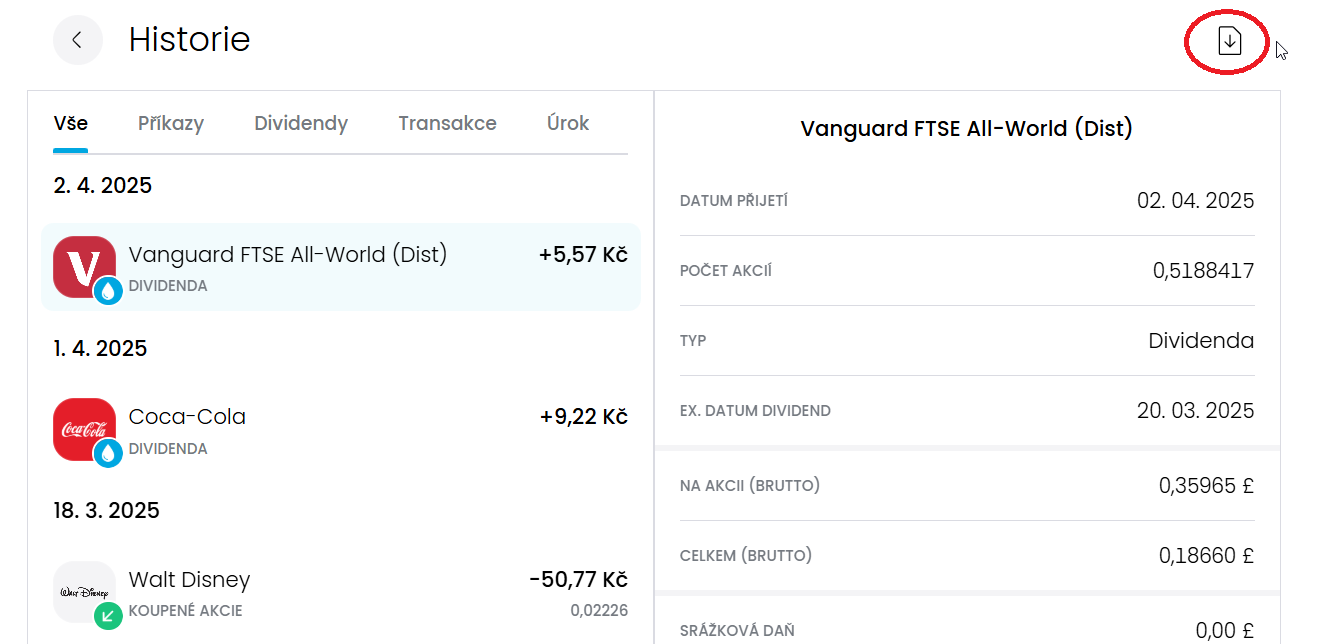Click the Vanguard FTSE All-World detail heading
The image size is (1320, 644).
tap(966, 129)
